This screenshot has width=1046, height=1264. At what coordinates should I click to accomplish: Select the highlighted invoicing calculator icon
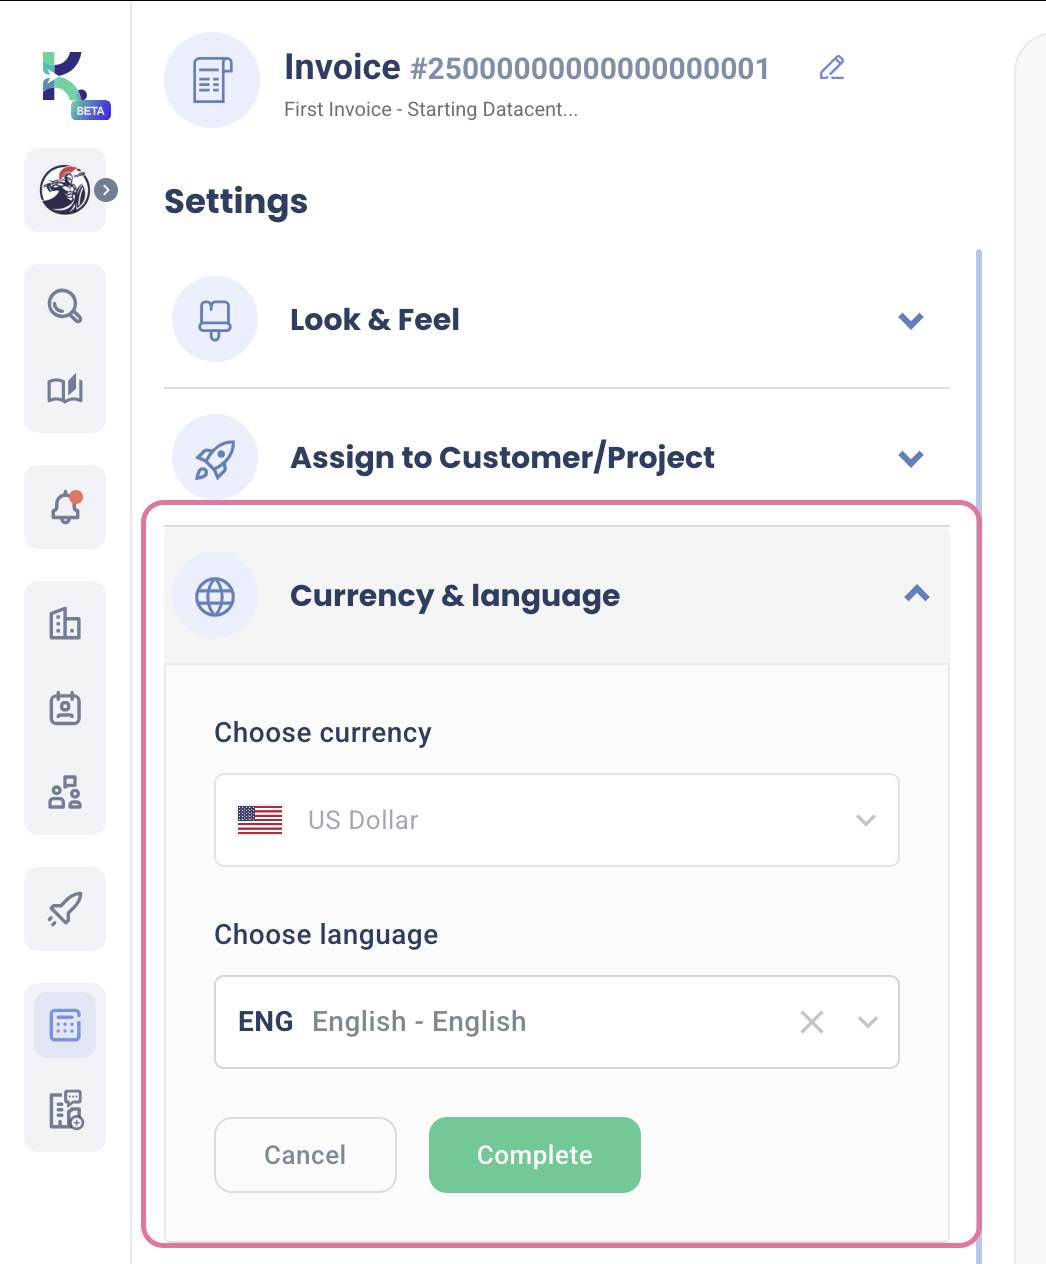coord(64,1024)
